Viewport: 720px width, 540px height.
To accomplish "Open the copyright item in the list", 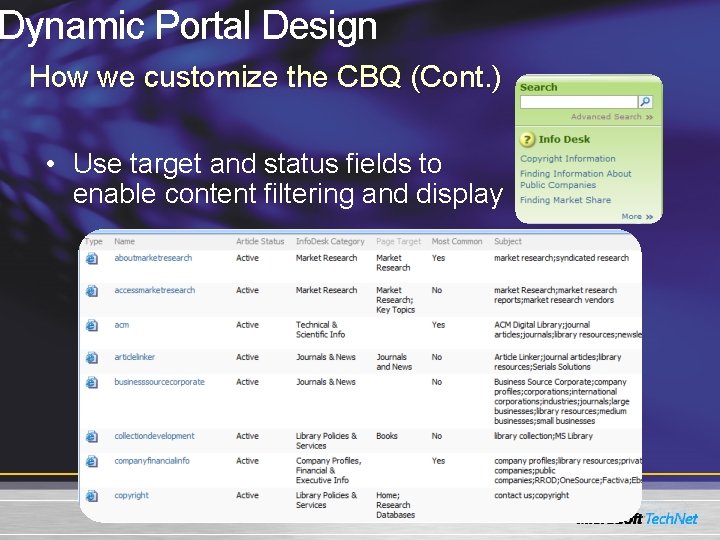I will 131,495.
